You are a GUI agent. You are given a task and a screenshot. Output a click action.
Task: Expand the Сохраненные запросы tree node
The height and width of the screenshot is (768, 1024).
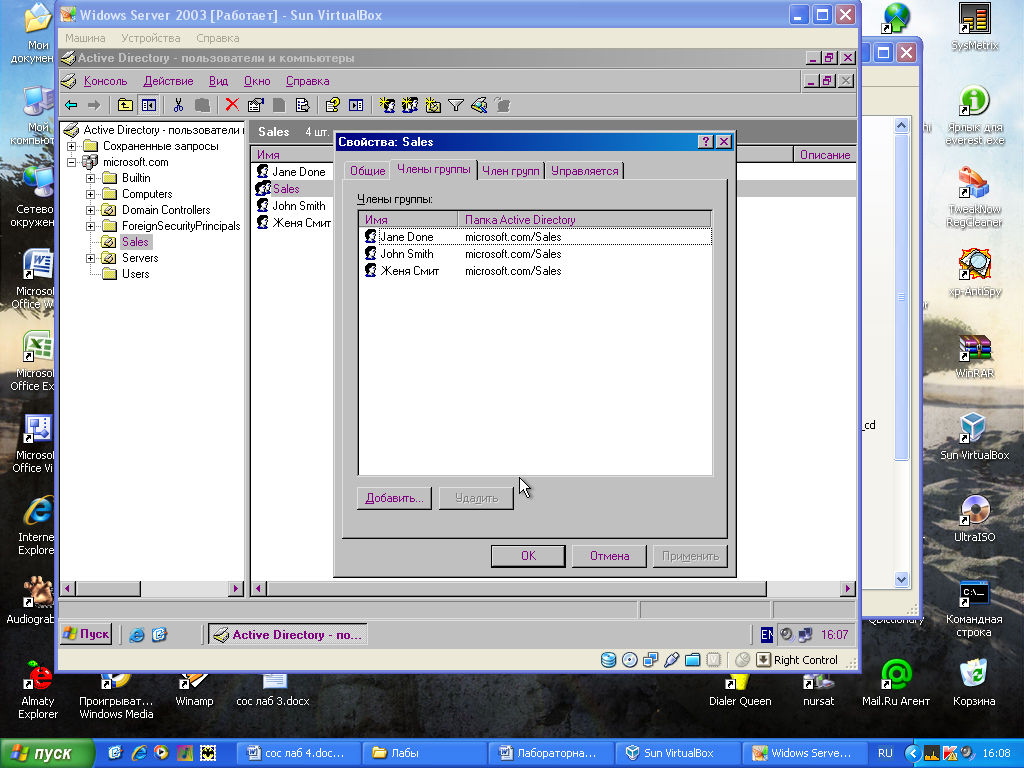(72, 146)
